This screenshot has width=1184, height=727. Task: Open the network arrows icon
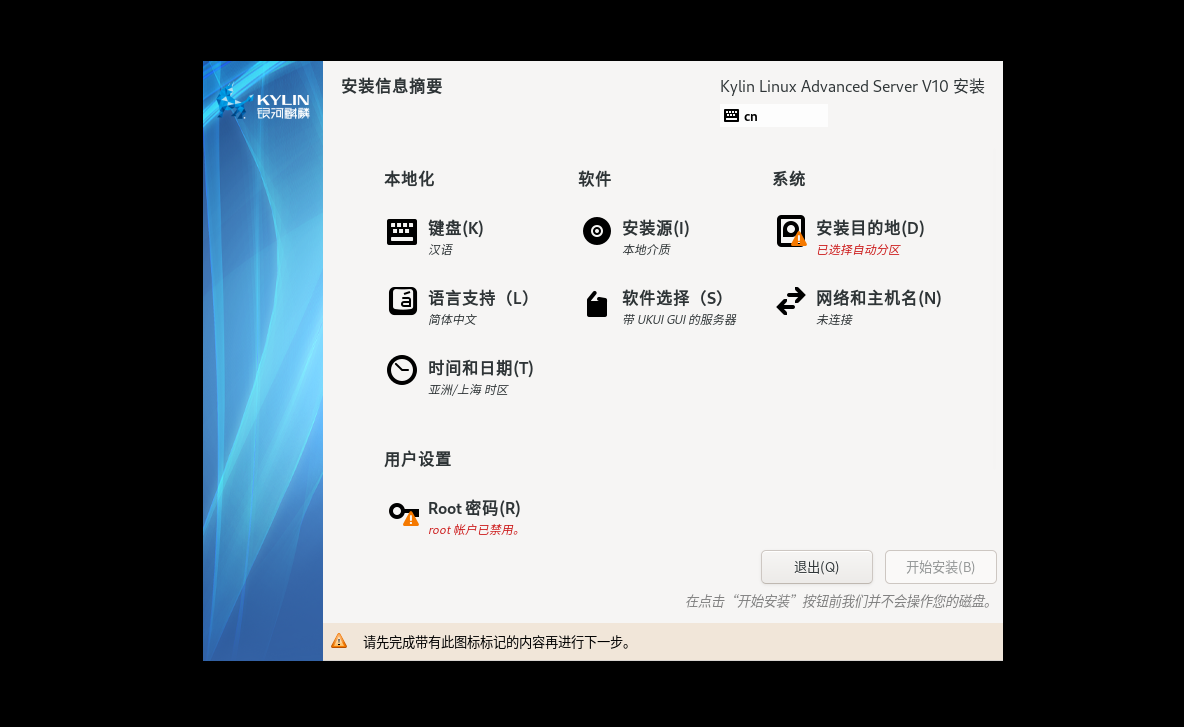point(791,301)
